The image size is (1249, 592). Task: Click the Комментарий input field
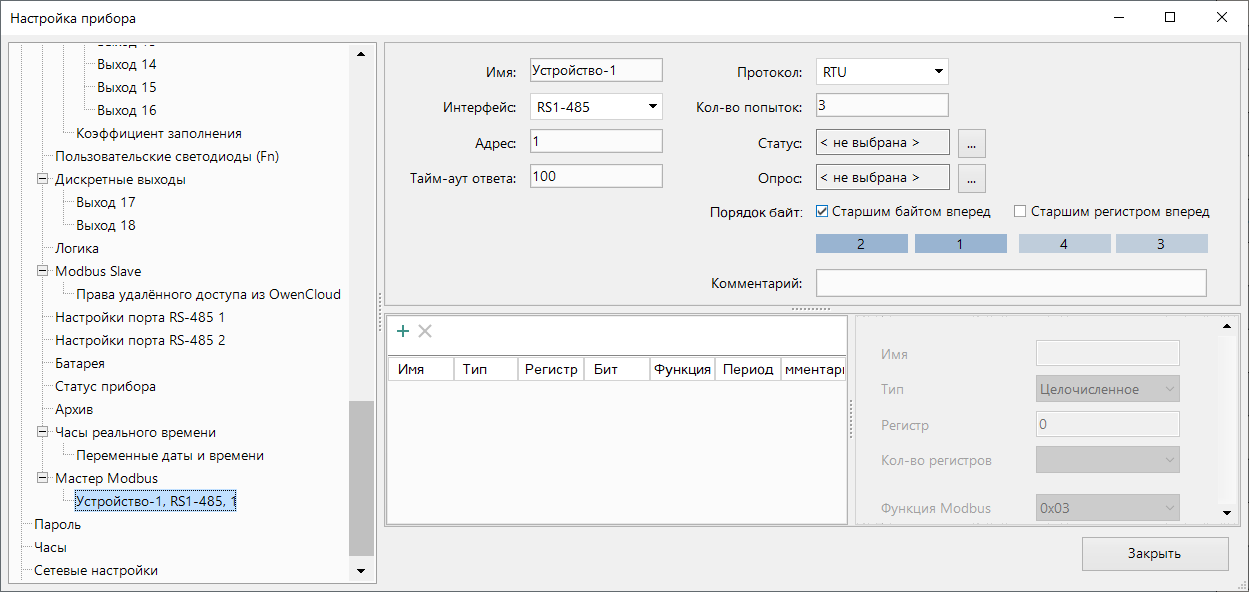coord(1011,283)
